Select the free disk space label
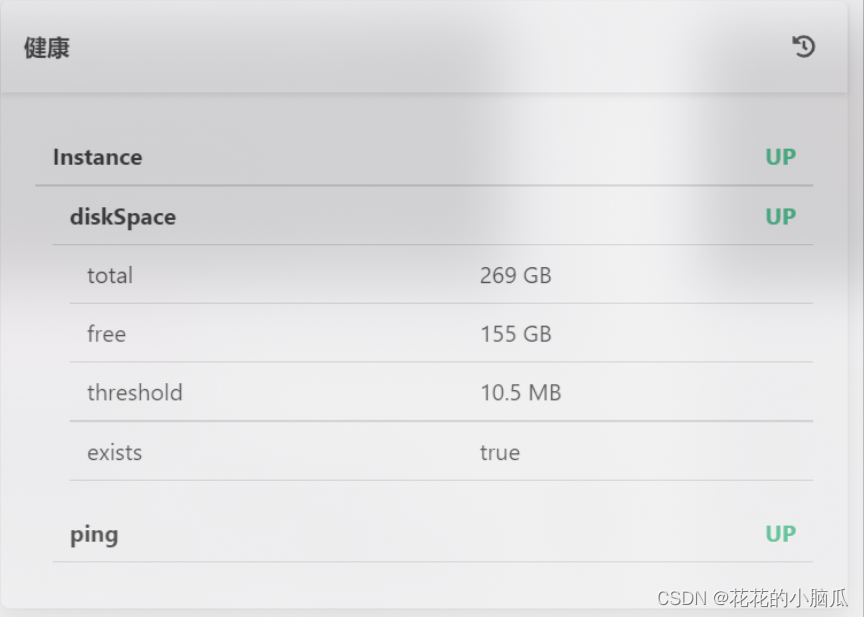Image resolution: width=864 pixels, height=617 pixels. tap(106, 334)
